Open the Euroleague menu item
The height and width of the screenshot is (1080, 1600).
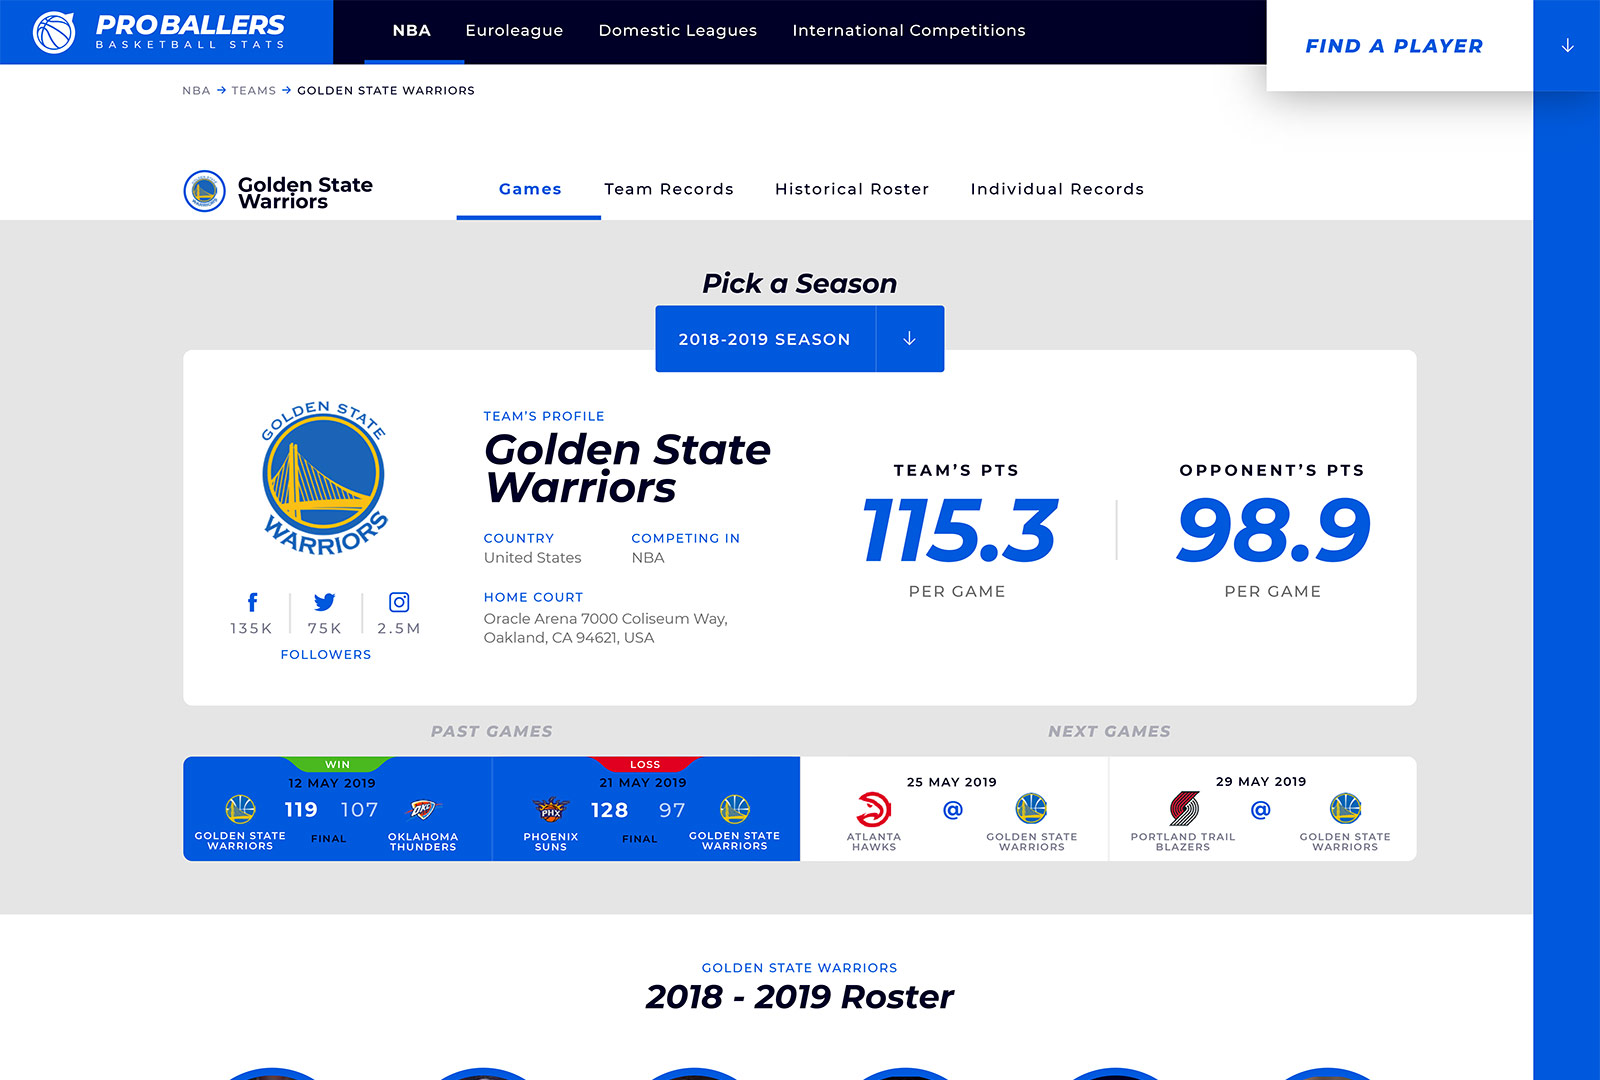(514, 31)
